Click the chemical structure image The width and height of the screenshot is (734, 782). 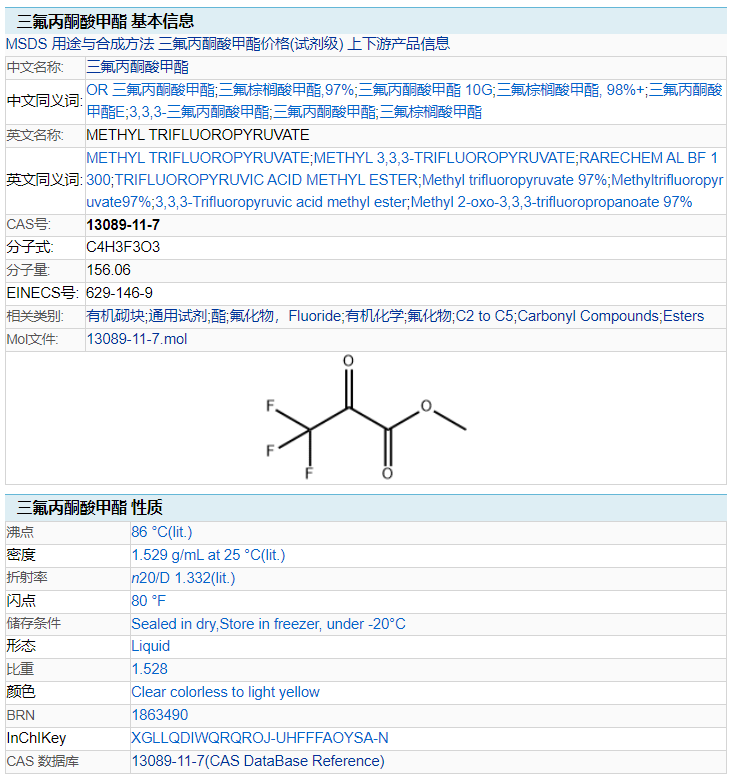pos(366,418)
